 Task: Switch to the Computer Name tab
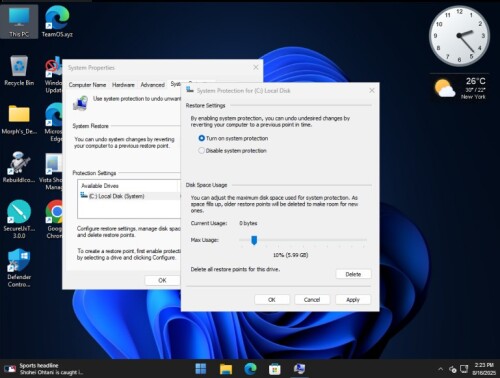tap(87, 85)
